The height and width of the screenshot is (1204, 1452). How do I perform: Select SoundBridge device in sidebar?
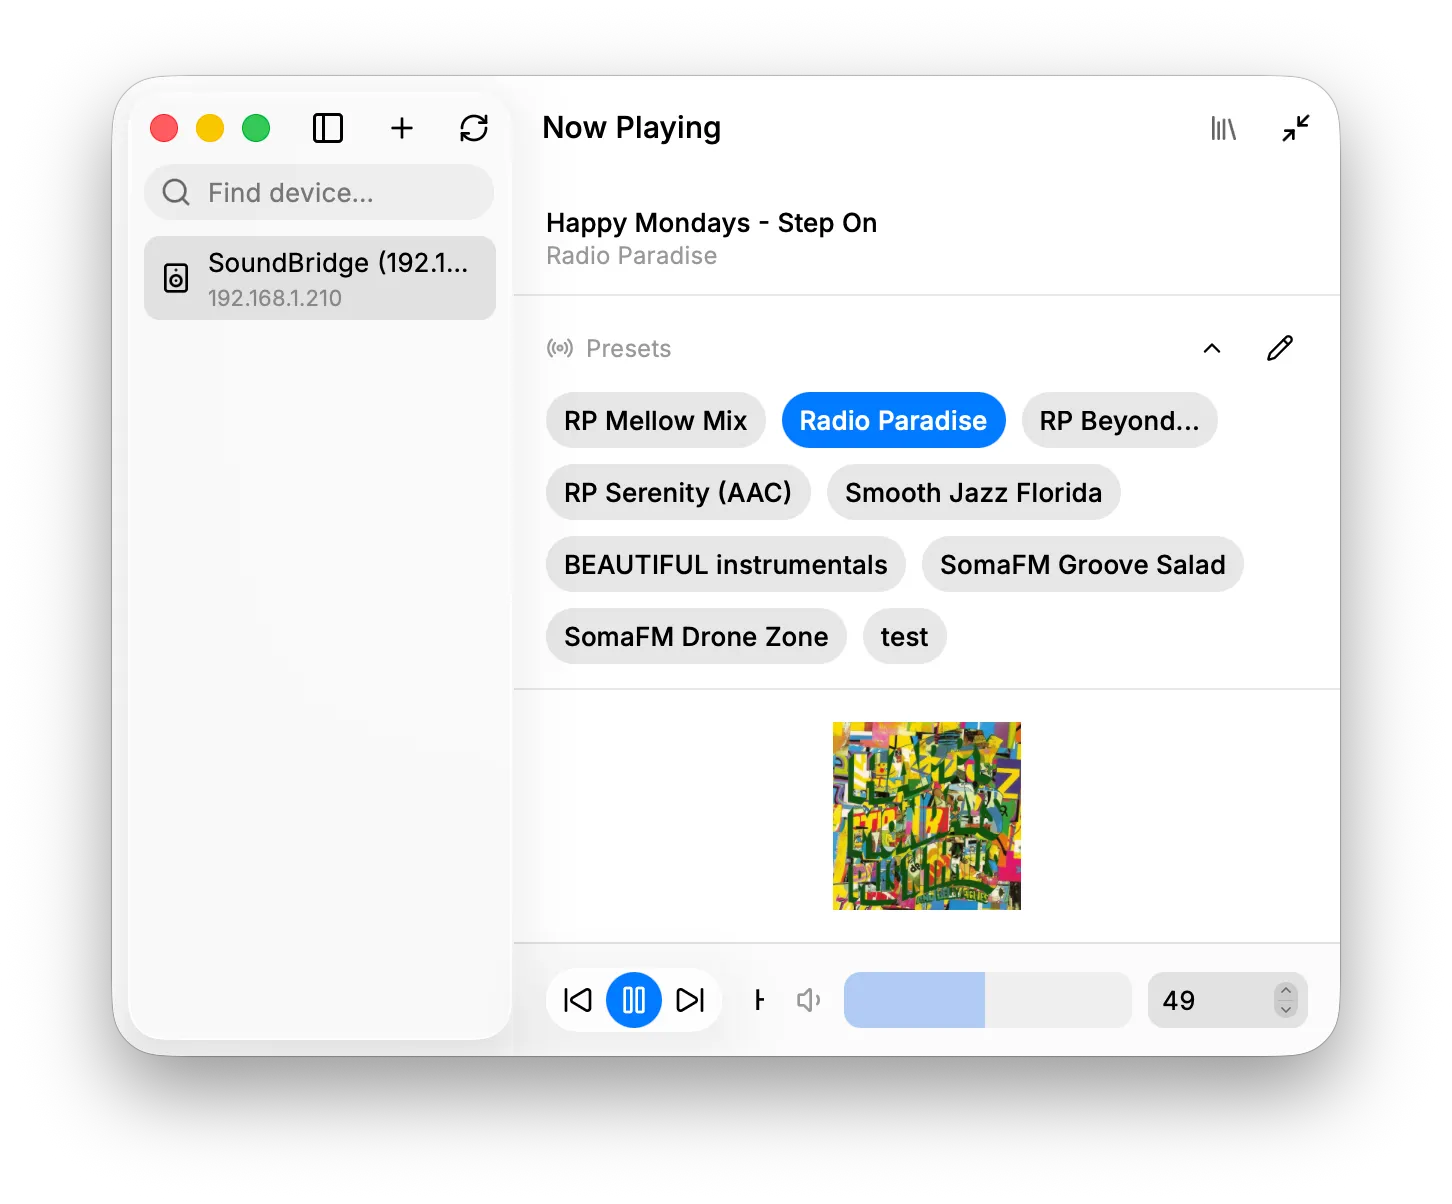pos(320,278)
